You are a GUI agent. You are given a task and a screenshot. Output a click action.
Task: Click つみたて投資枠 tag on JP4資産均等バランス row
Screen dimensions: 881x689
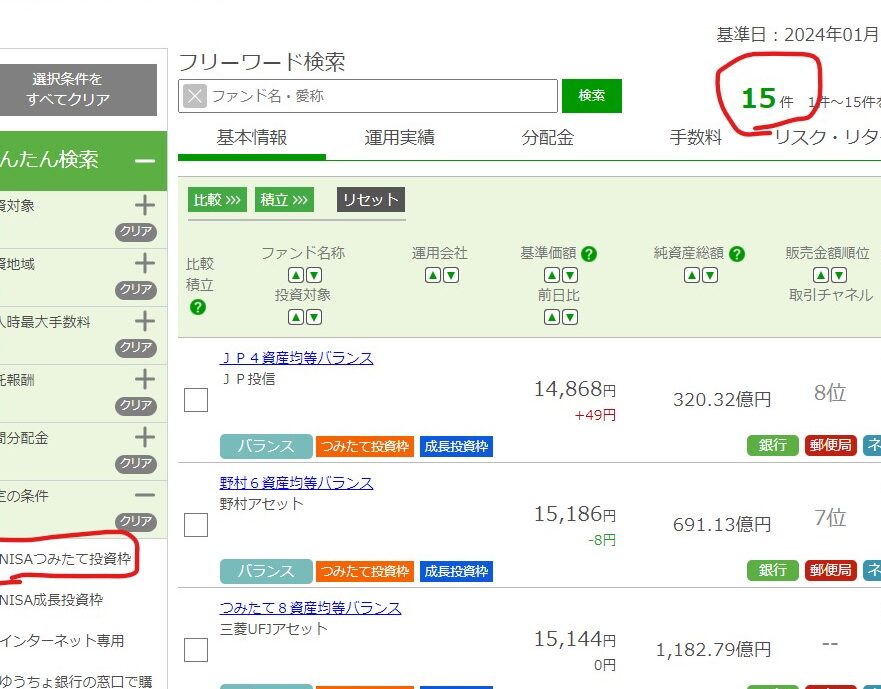click(x=365, y=446)
